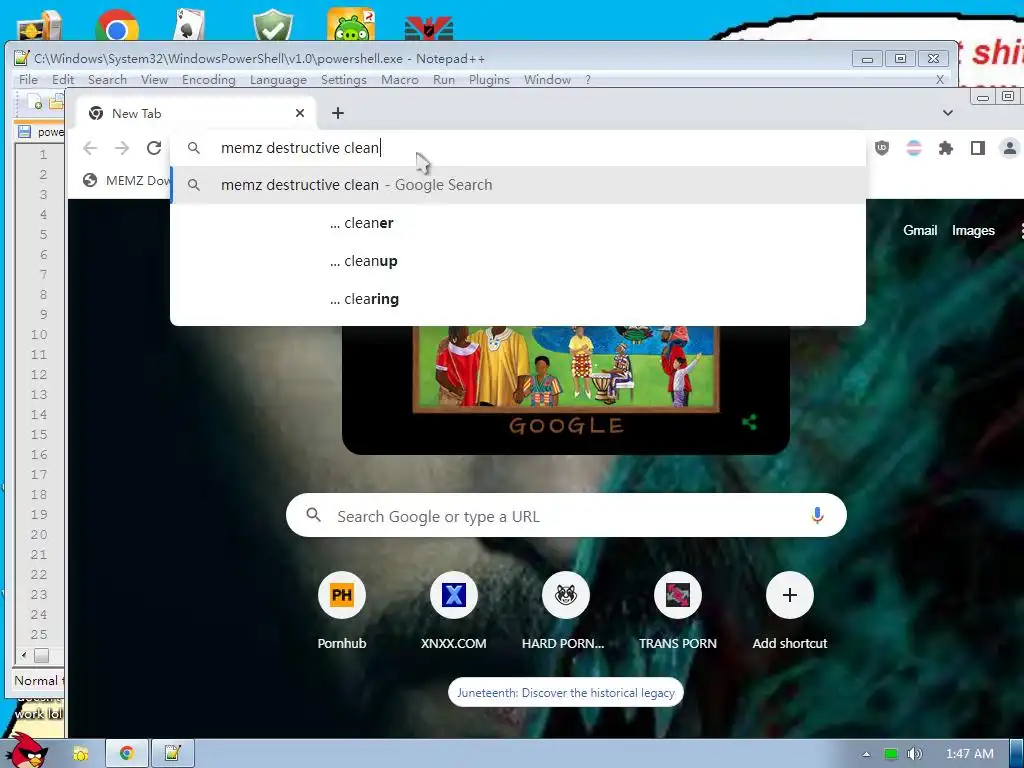The image size is (1024, 768).
Task: Open Google Images link
Action: click(973, 231)
